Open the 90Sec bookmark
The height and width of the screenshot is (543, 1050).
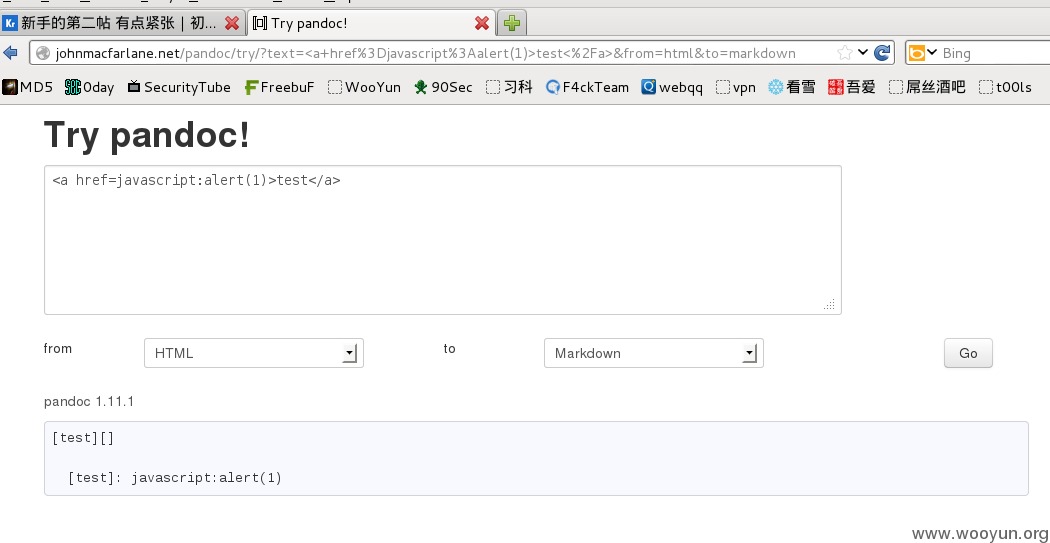[443, 87]
